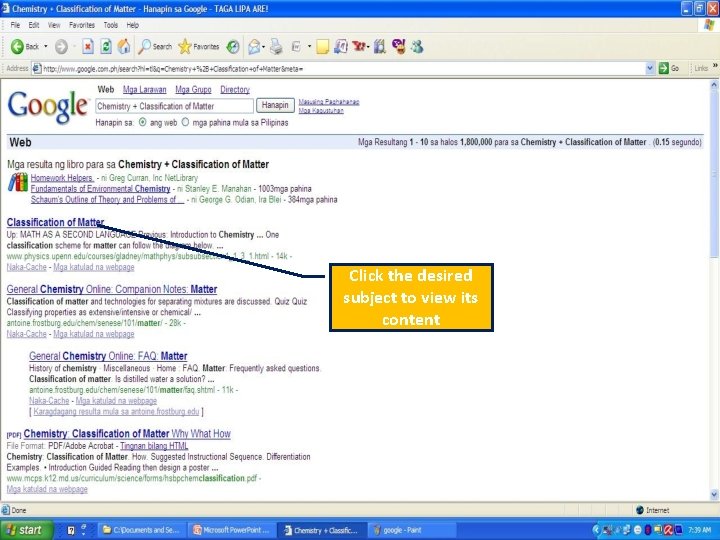Screen dimensions: 720x540
Task: Open the Help menu
Action: 132,25
